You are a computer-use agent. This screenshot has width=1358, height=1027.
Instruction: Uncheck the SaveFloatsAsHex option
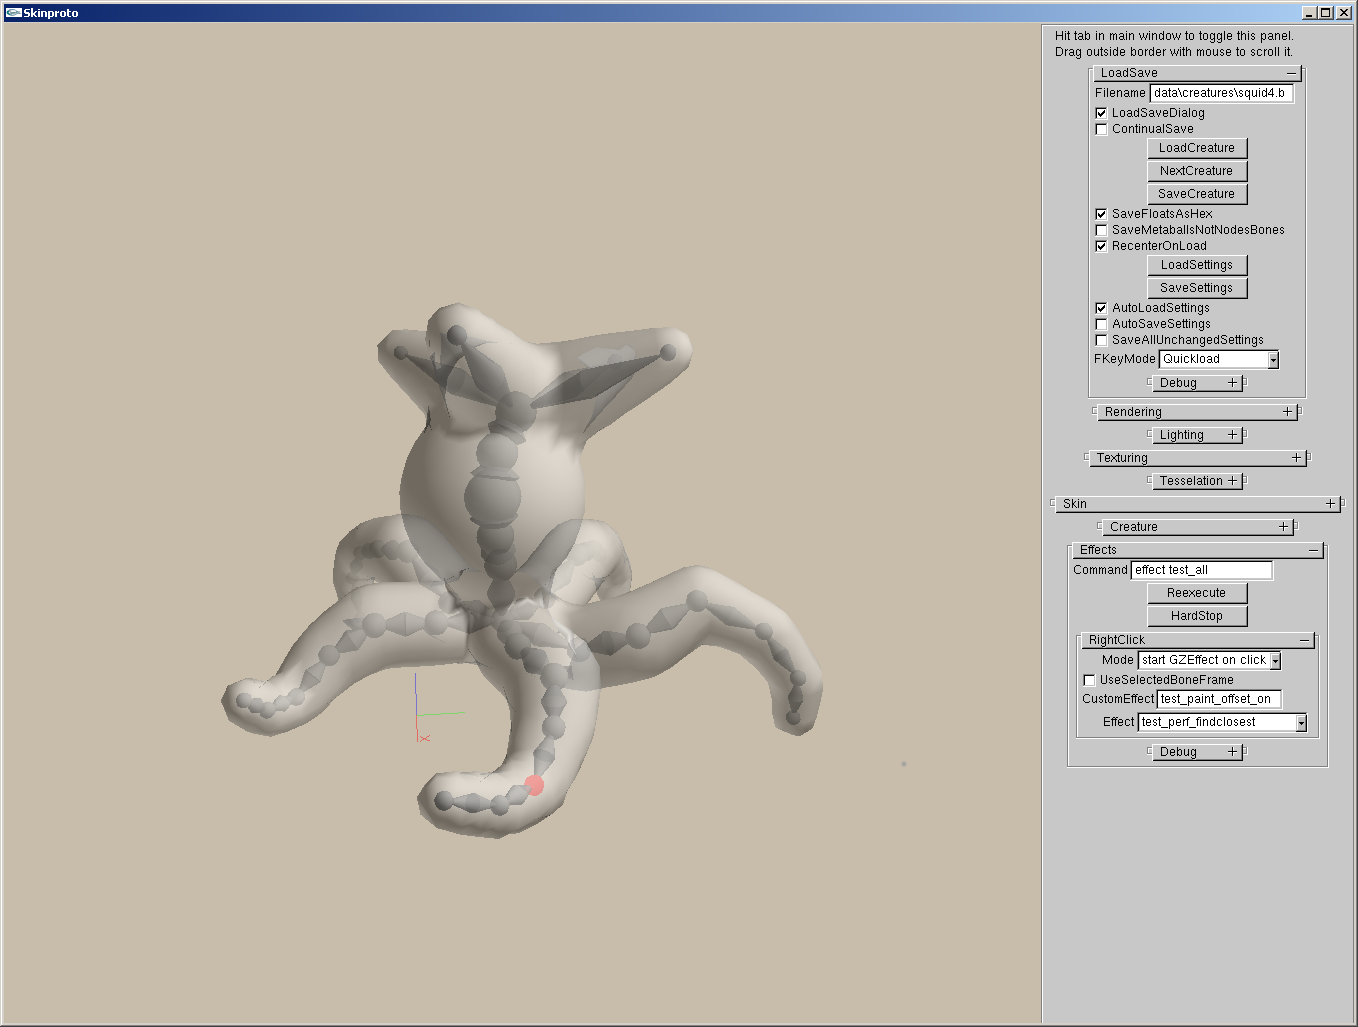(x=1101, y=214)
